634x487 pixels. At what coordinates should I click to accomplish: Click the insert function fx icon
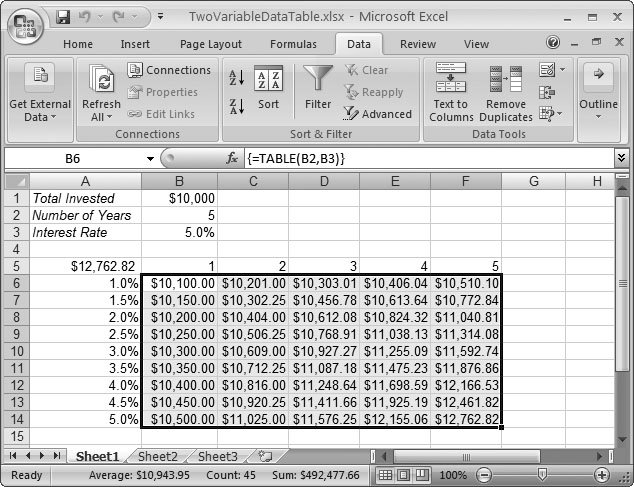(x=232, y=158)
